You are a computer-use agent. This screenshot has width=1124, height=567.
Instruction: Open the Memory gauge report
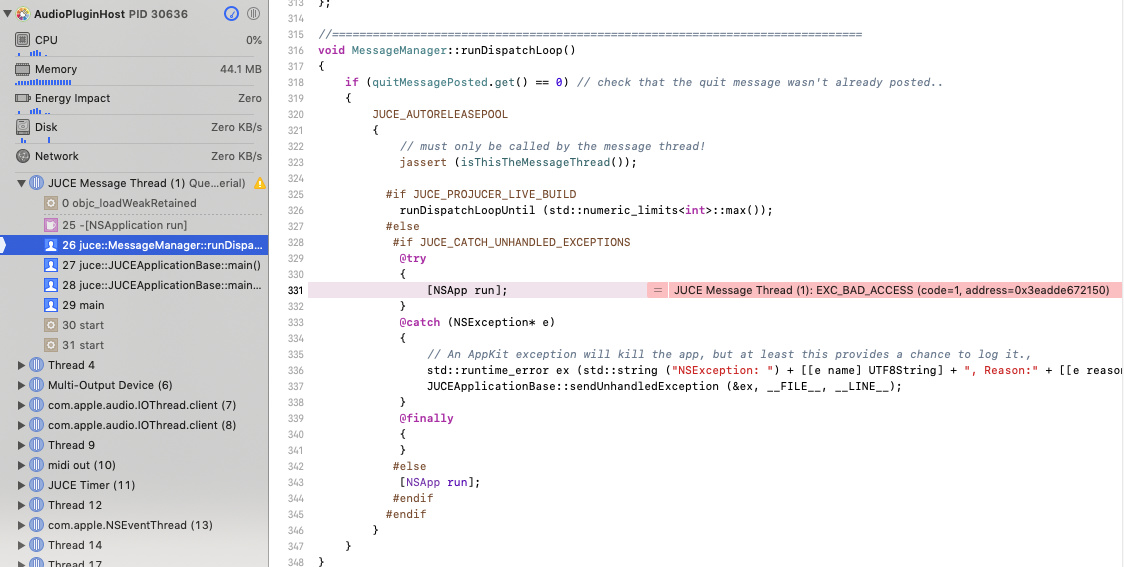coord(138,72)
